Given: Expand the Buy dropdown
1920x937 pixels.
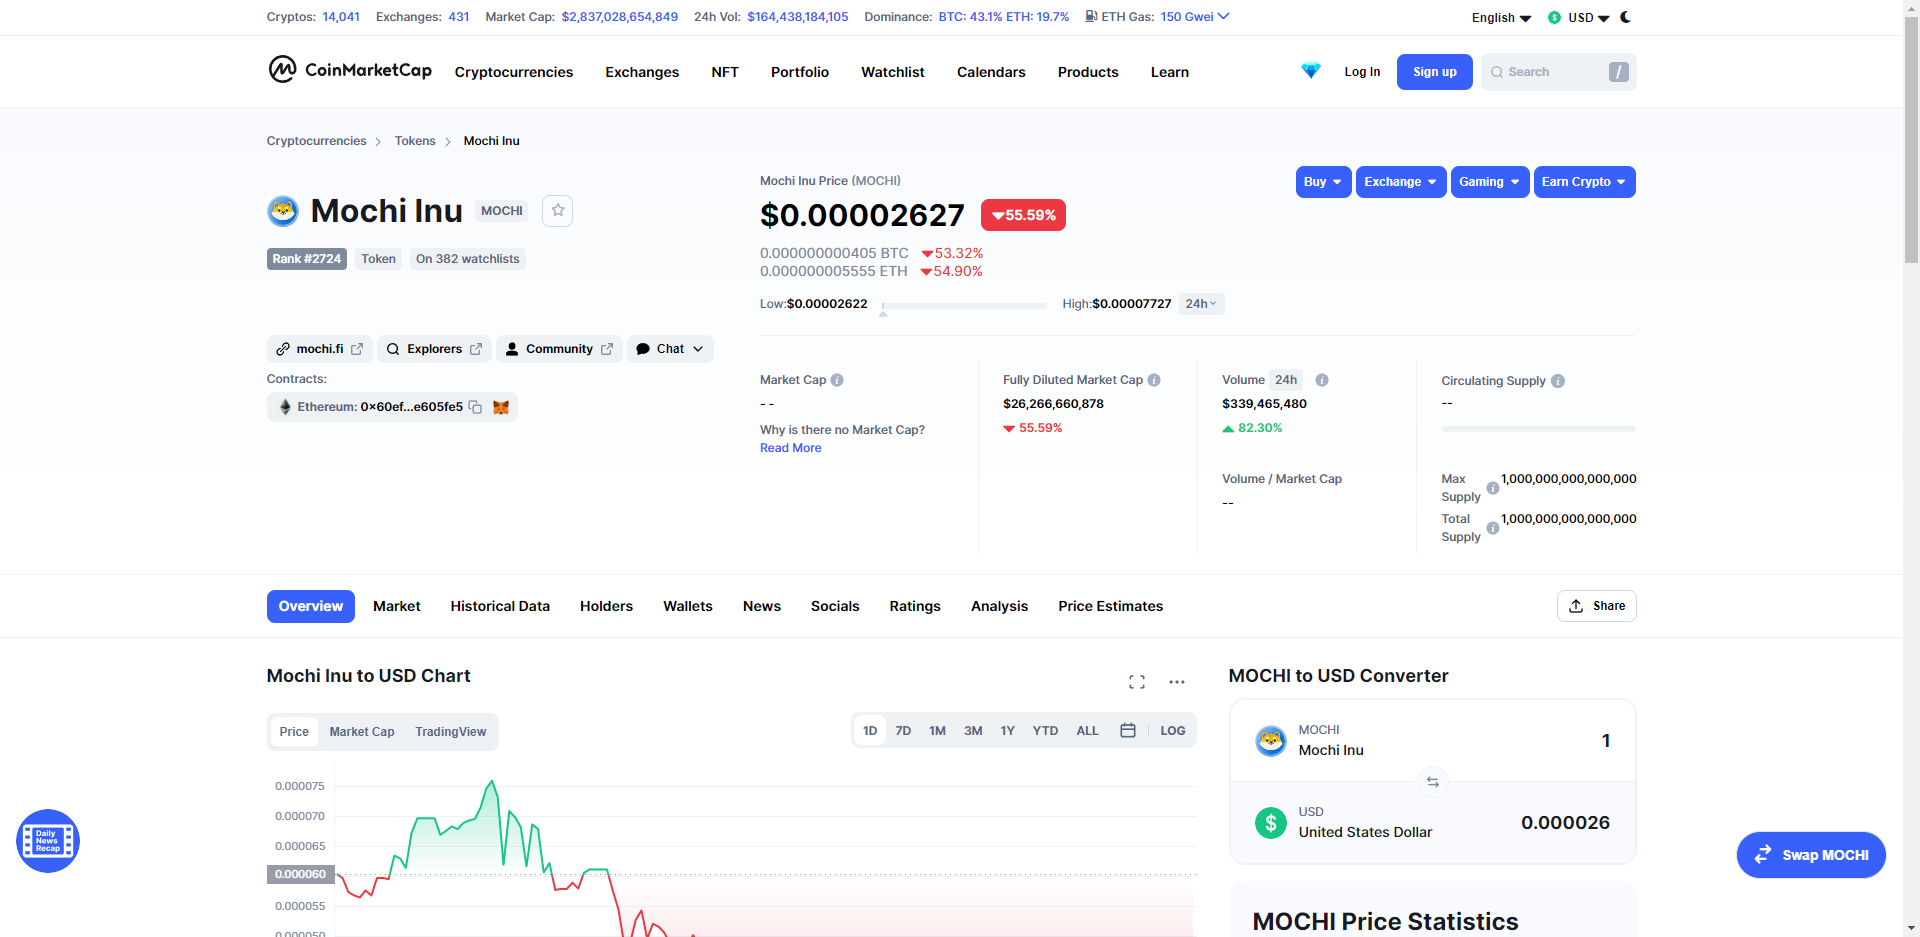Looking at the screenshot, I should pyautogui.click(x=1323, y=182).
